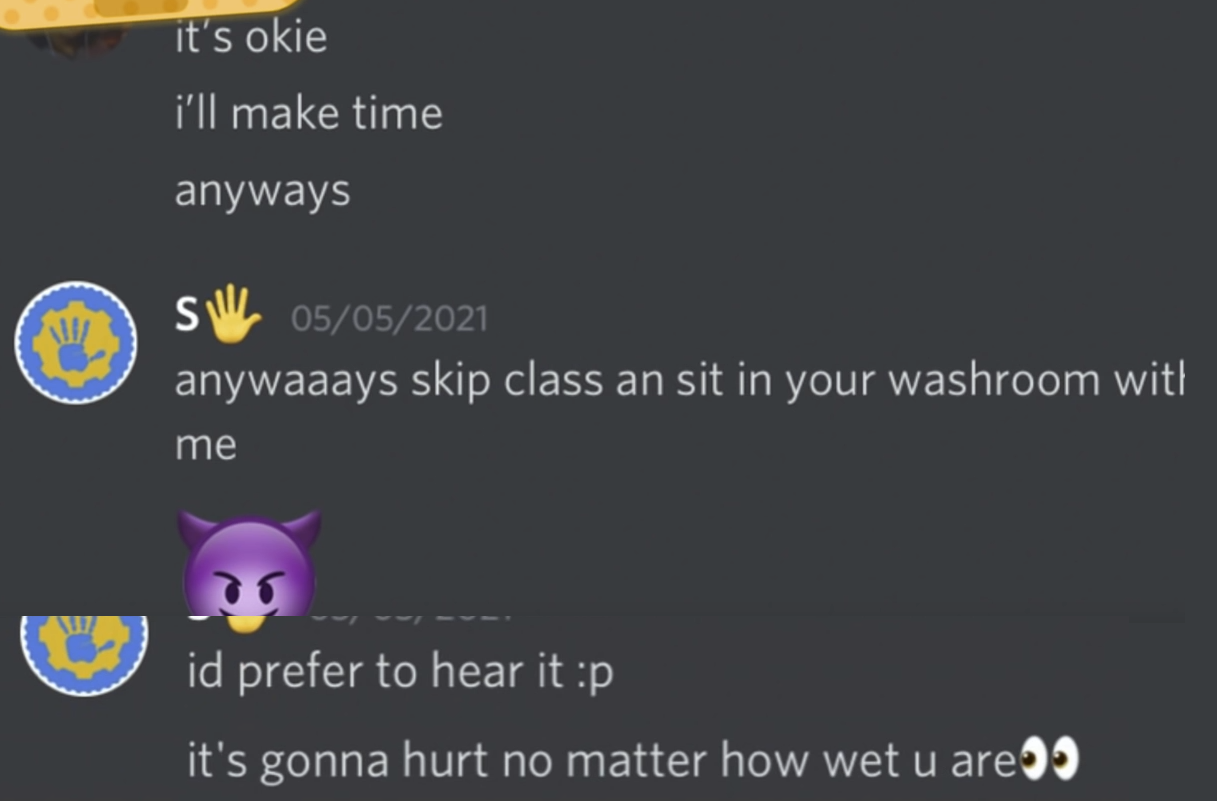This screenshot has height=801, width=1217.
Task: Select the message starting "it's gonna hurt"
Action: click(x=634, y=761)
